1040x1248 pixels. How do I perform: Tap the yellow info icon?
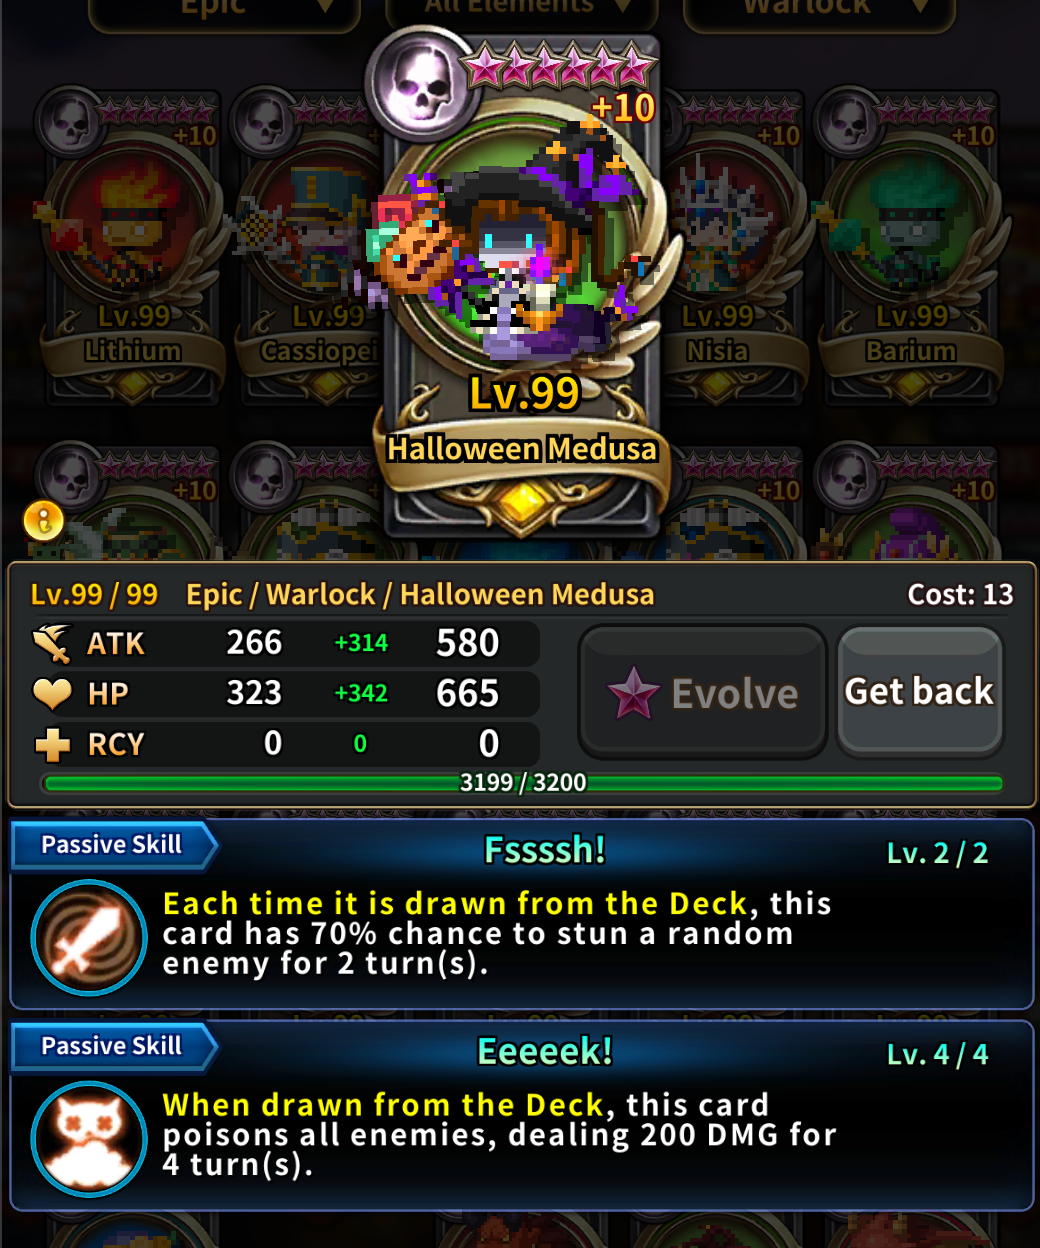43,520
